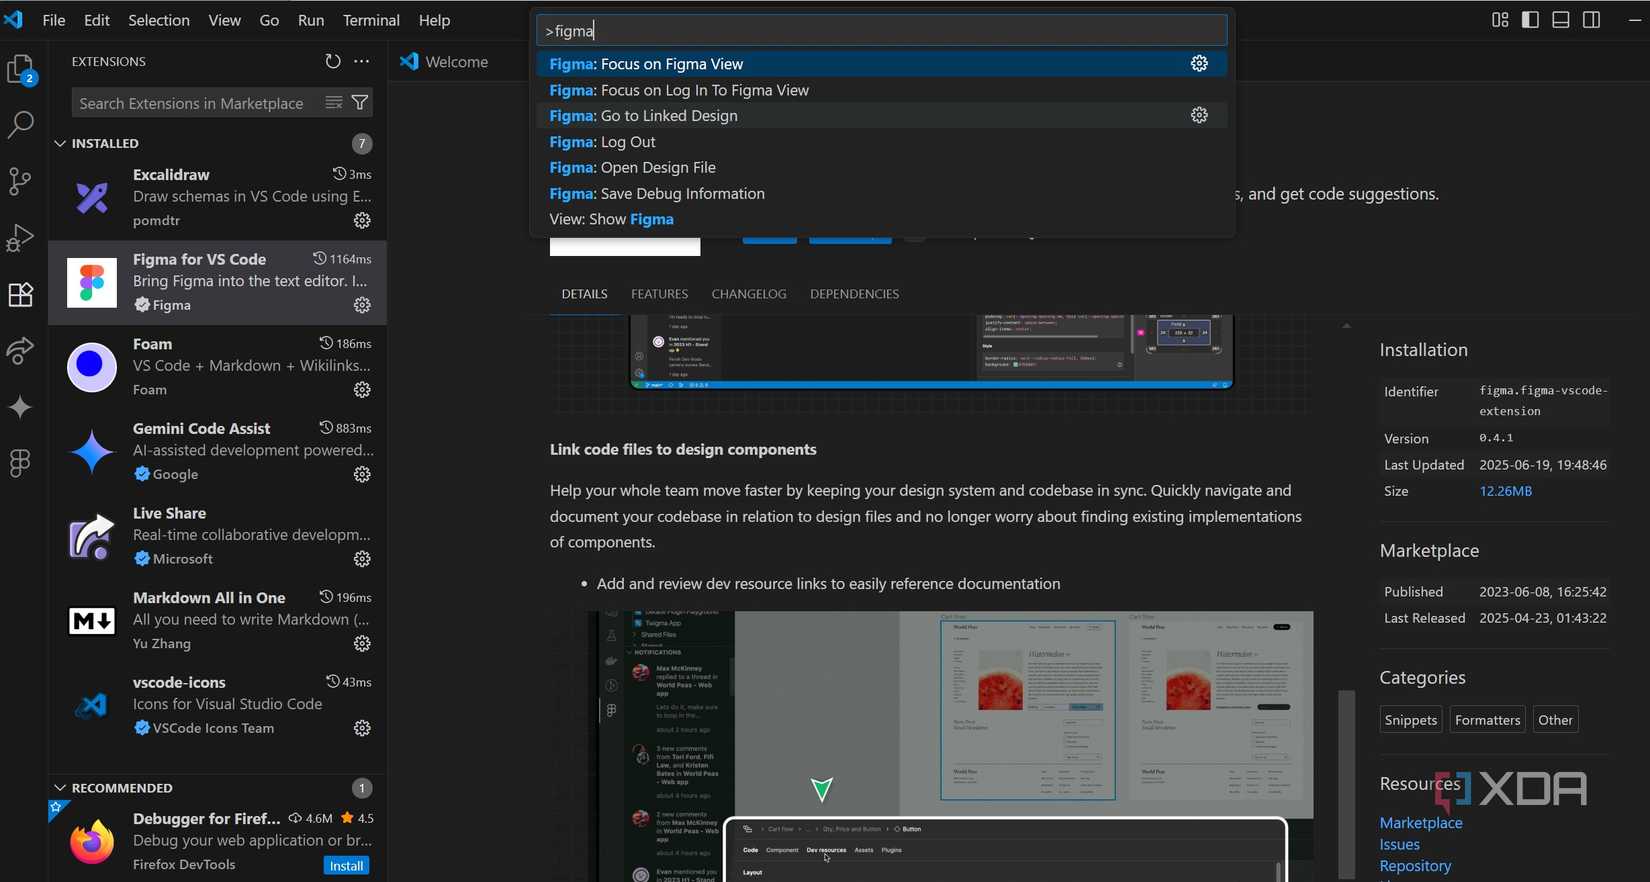Switch to the DETAILS tab
This screenshot has height=882, width=1650.
pyautogui.click(x=585, y=294)
